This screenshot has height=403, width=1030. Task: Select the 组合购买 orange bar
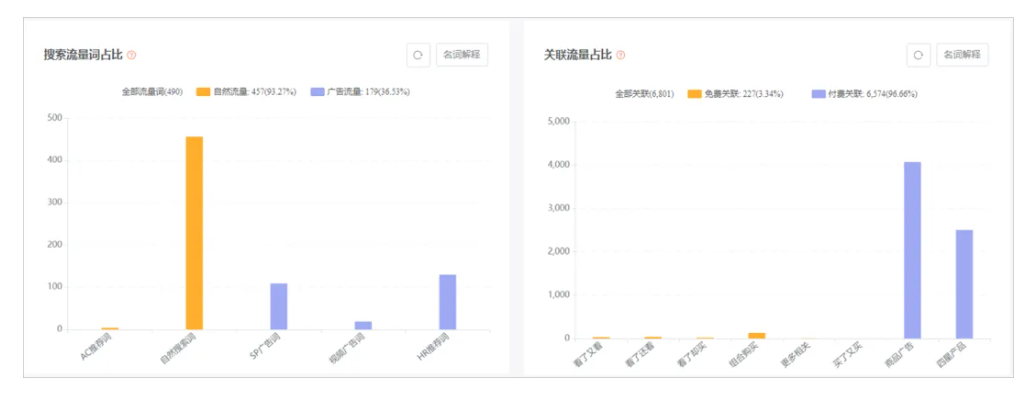coord(757,336)
